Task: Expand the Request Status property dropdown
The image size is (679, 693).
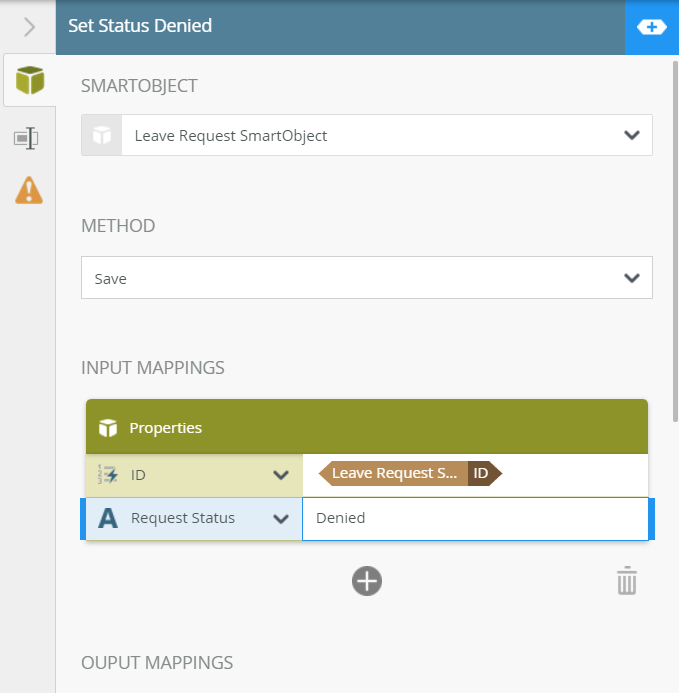Action: [281, 518]
